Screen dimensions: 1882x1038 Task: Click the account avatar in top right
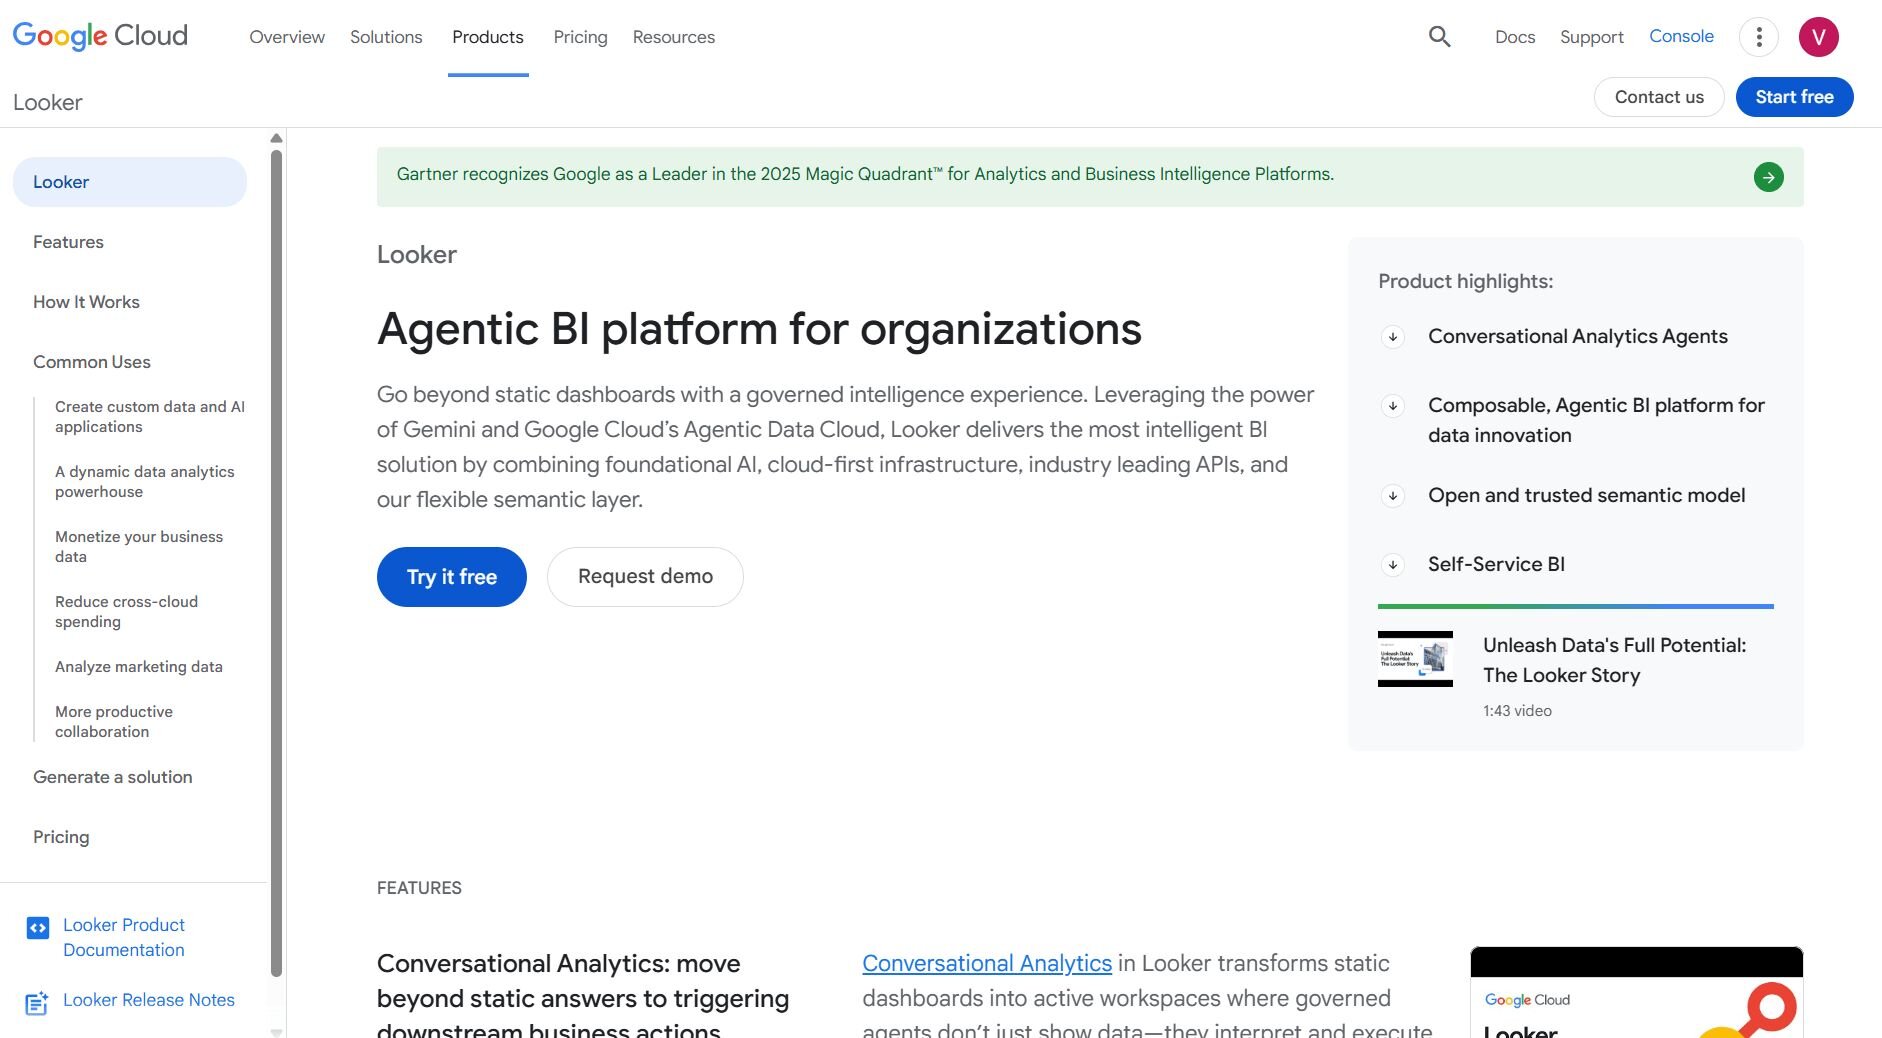tap(1820, 36)
